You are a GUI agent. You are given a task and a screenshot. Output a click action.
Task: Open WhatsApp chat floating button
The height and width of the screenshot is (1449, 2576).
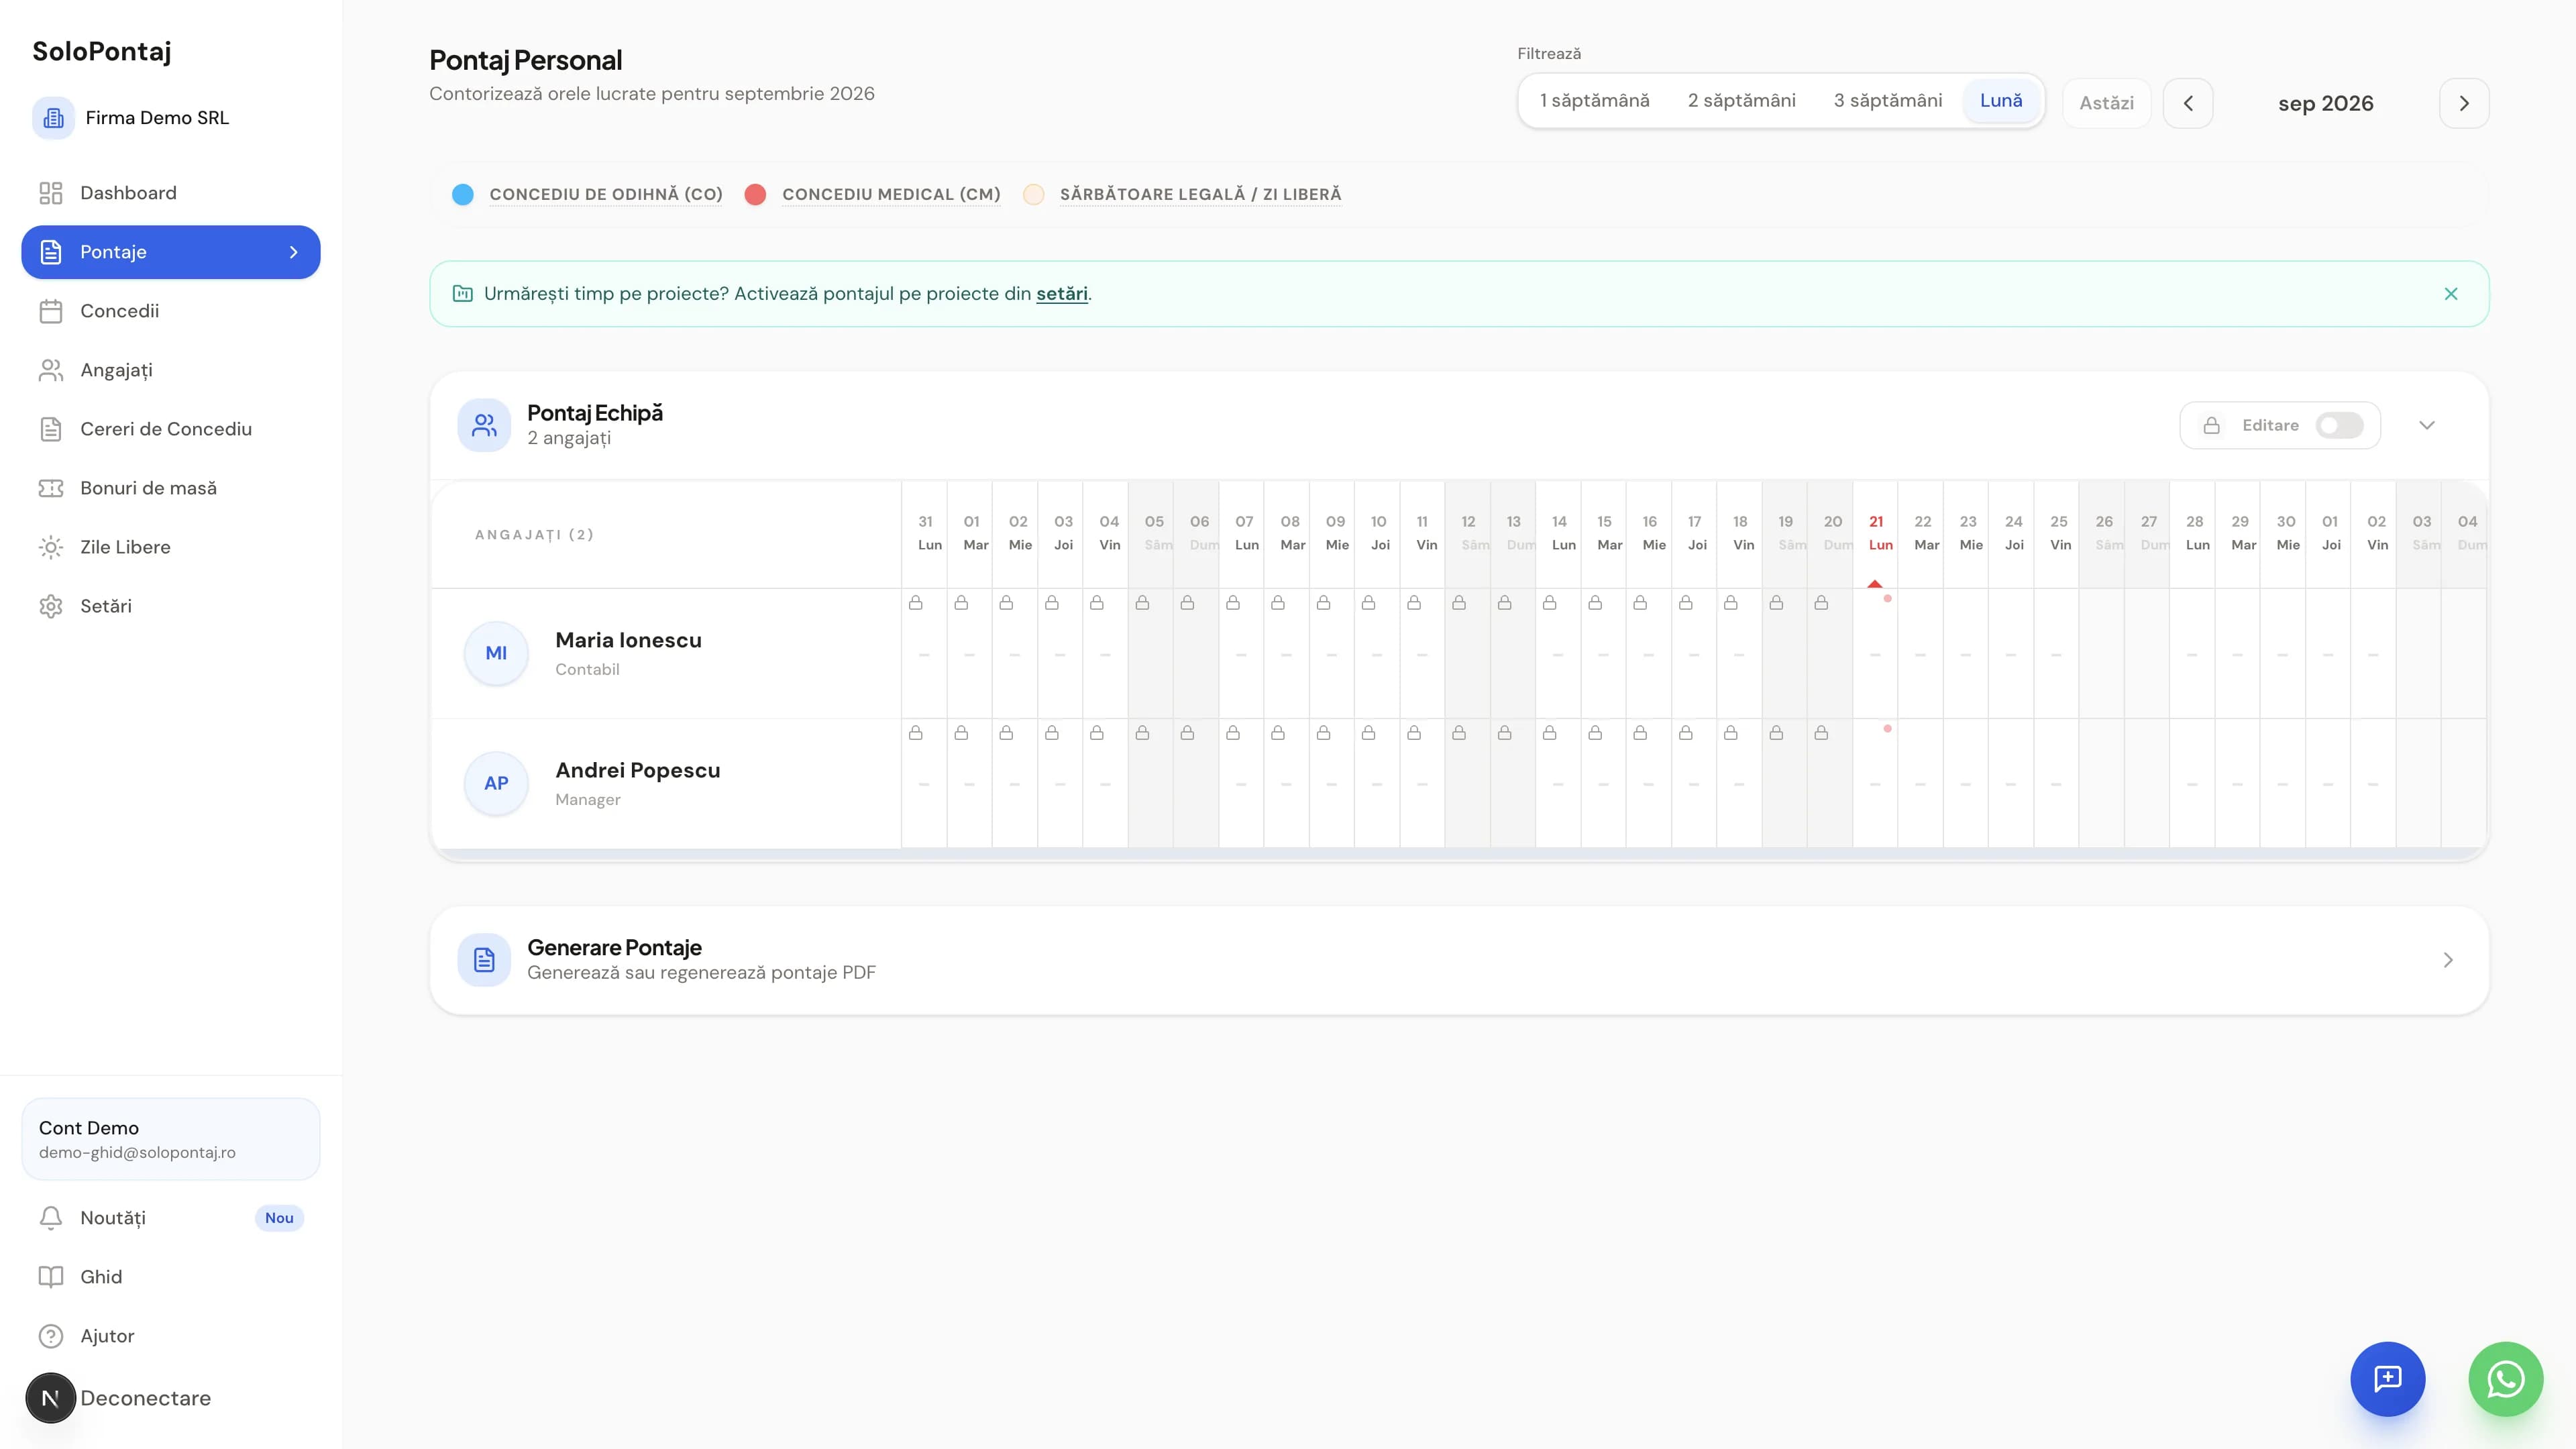(x=2505, y=1379)
